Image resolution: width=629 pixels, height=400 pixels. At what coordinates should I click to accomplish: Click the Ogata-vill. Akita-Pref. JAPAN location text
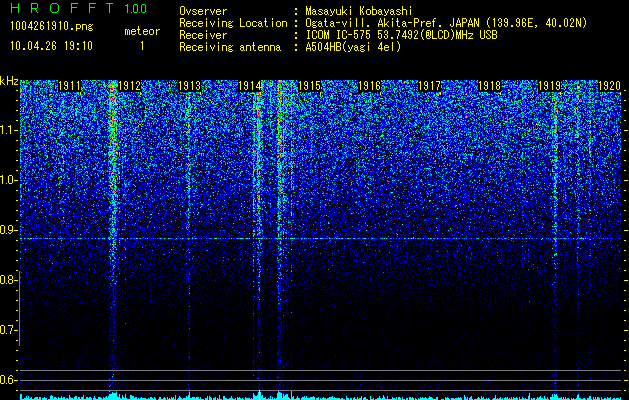[446, 23]
